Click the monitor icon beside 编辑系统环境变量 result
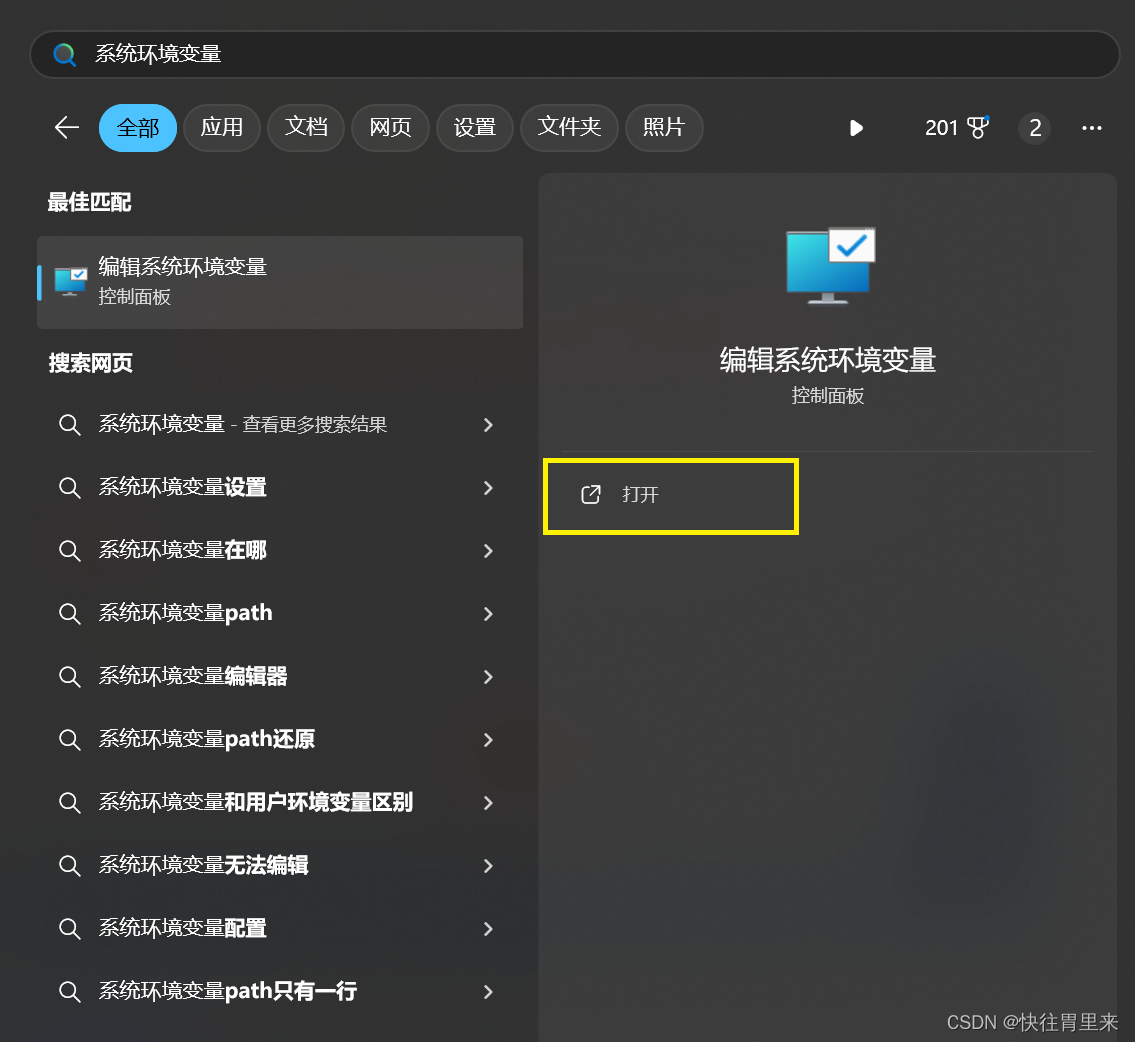1135x1042 pixels. (x=71, y=281)
